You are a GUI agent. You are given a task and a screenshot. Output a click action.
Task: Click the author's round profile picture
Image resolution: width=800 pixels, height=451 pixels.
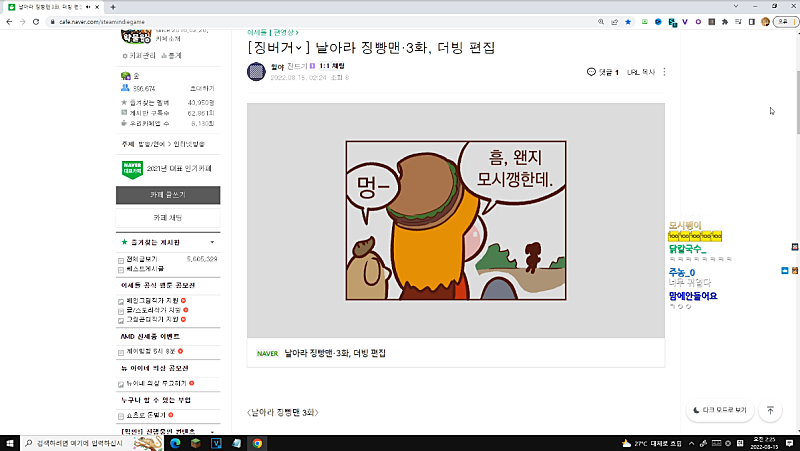click(256, 71)
